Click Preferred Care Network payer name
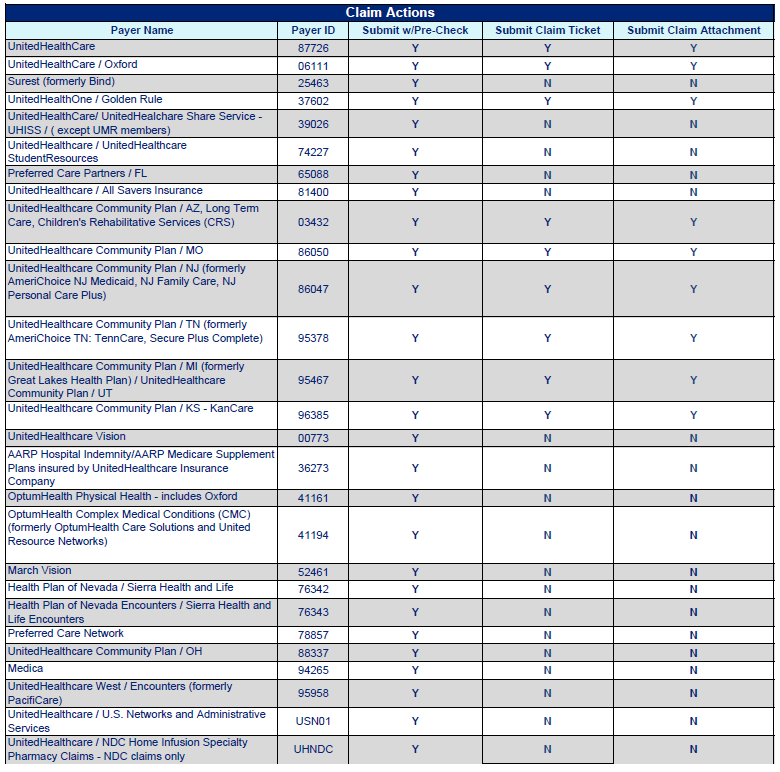The width and height of the screenshot is (780, 772). 66,633
